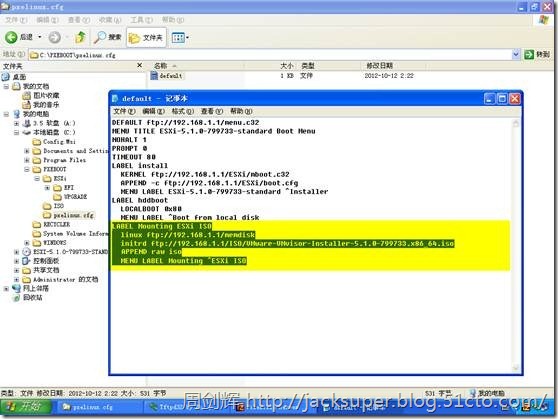Screen dimensions: 558x419
Task: Expand Documents and Settings tree node
Action: pos(27,151)
